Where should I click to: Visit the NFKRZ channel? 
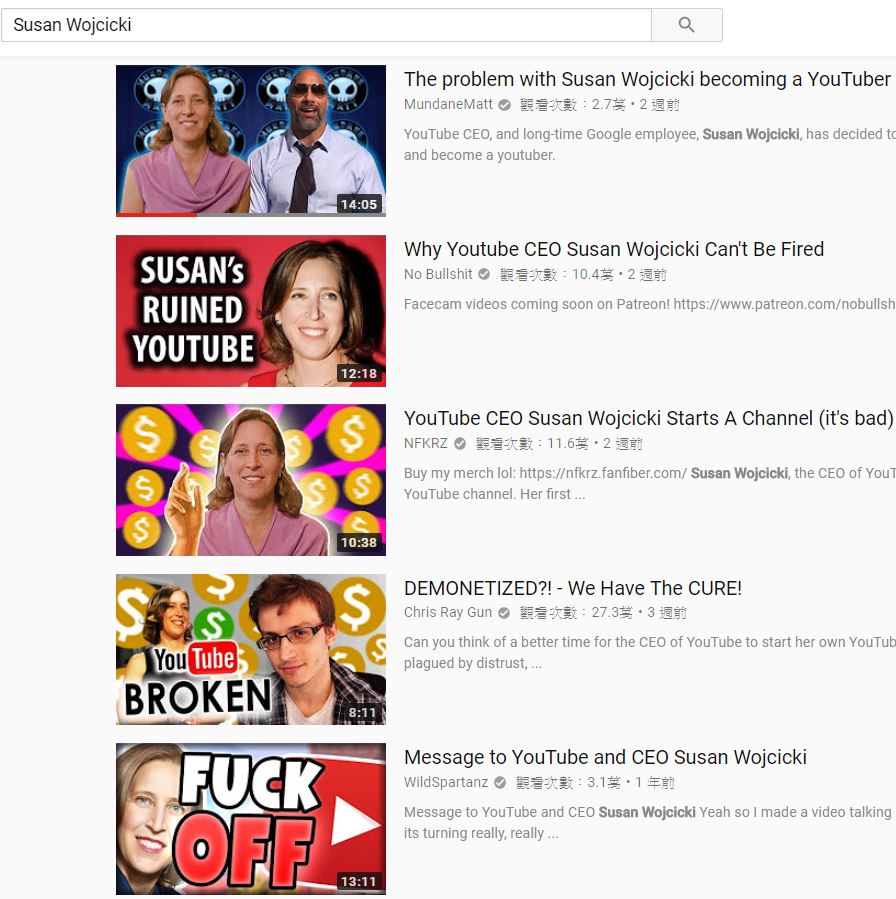tap(426, 444)
